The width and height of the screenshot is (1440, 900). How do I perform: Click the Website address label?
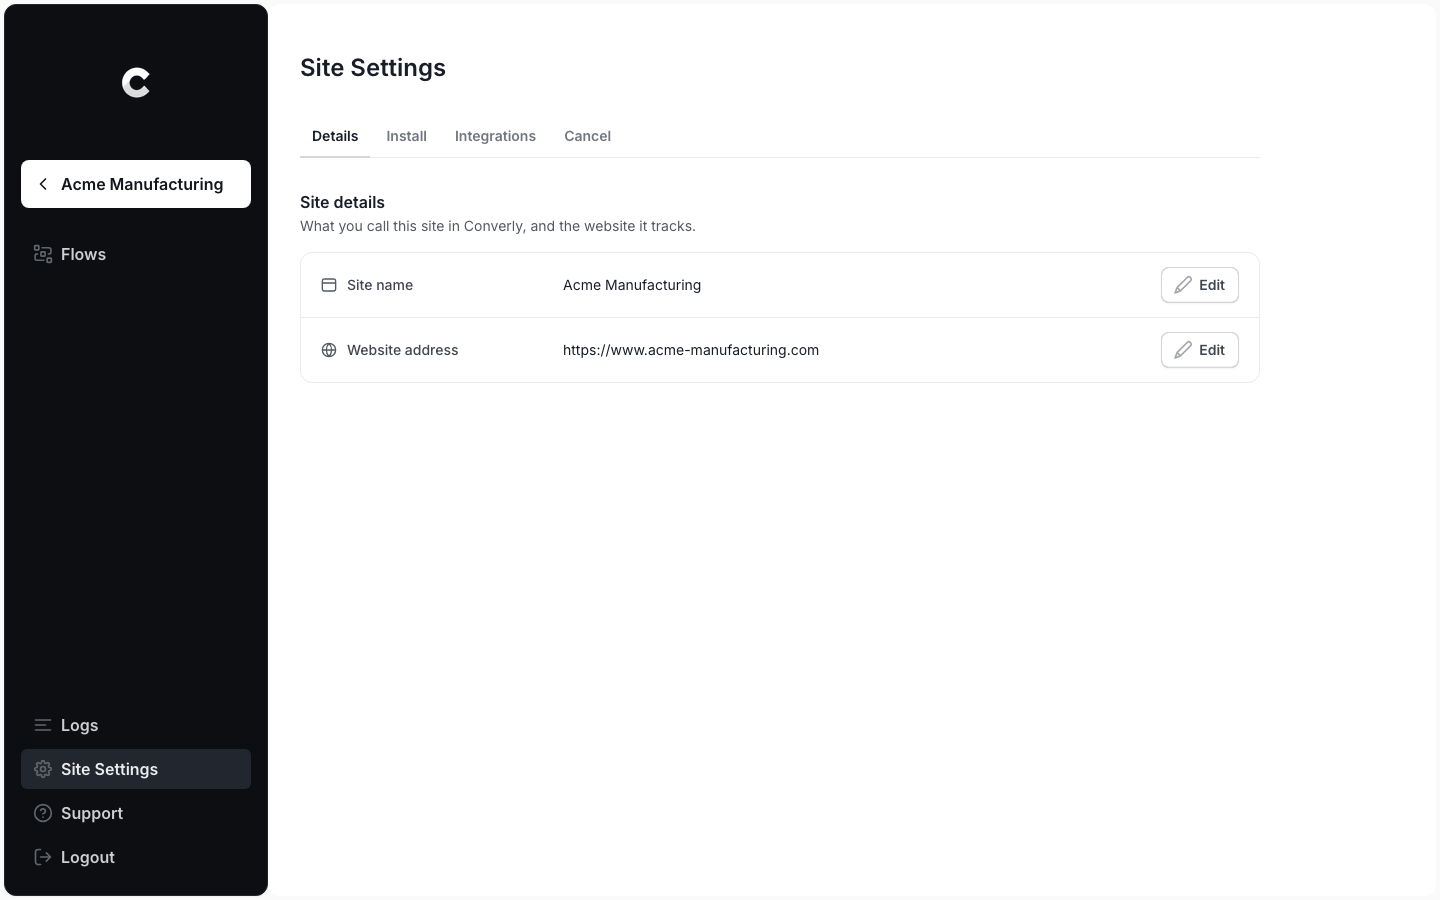pos(402,350)
